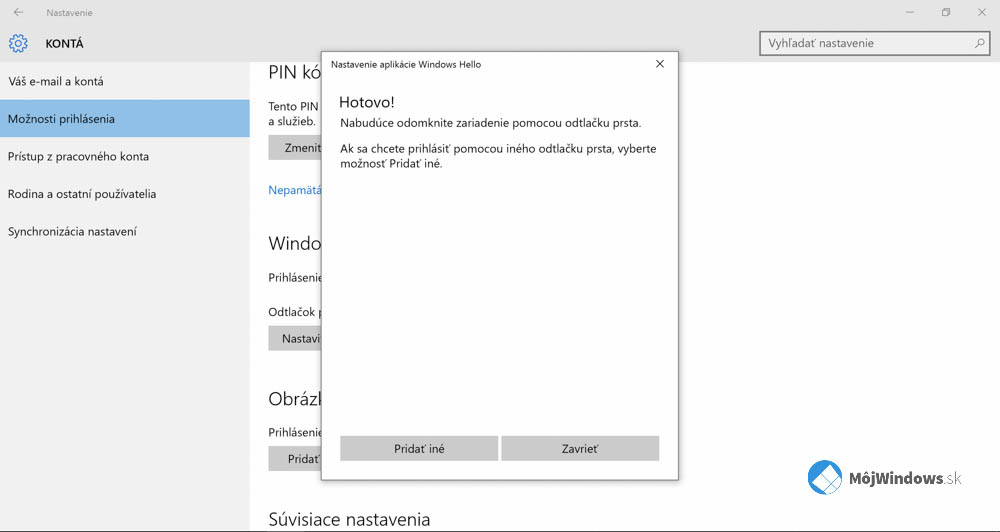Open Synchronizácia nastavení page

[x=125, y=232]
